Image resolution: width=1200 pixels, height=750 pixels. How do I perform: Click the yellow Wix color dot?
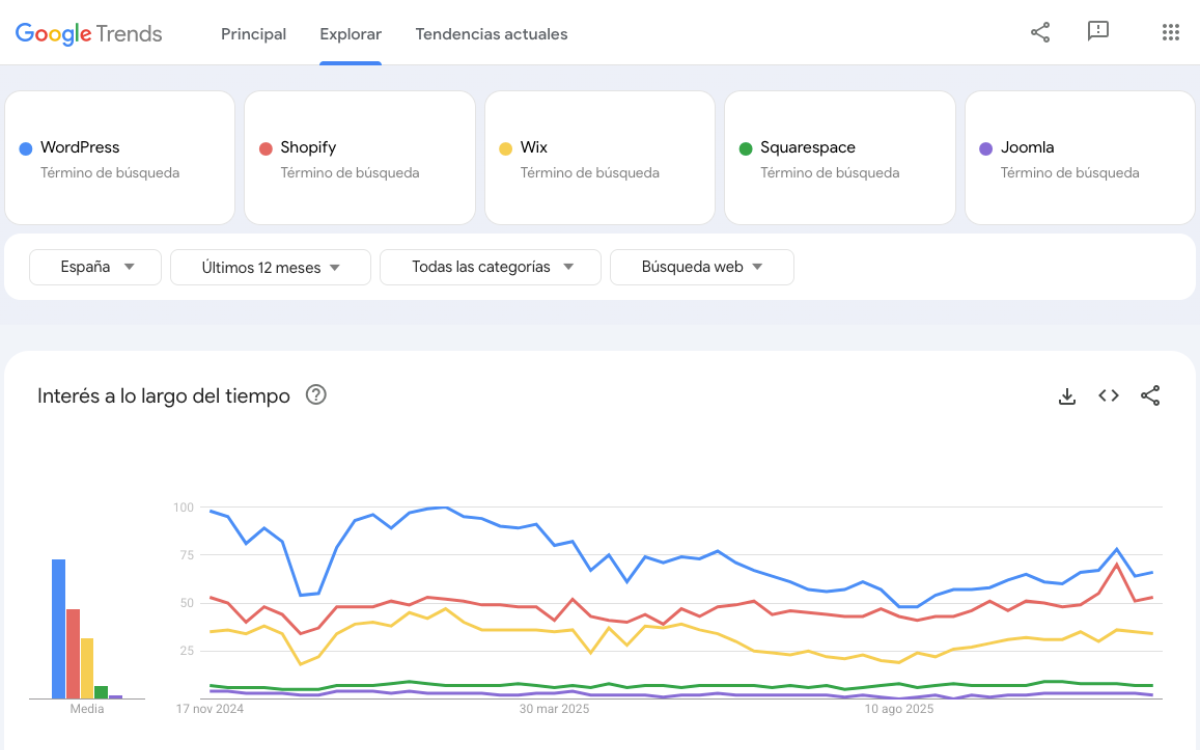506,149
